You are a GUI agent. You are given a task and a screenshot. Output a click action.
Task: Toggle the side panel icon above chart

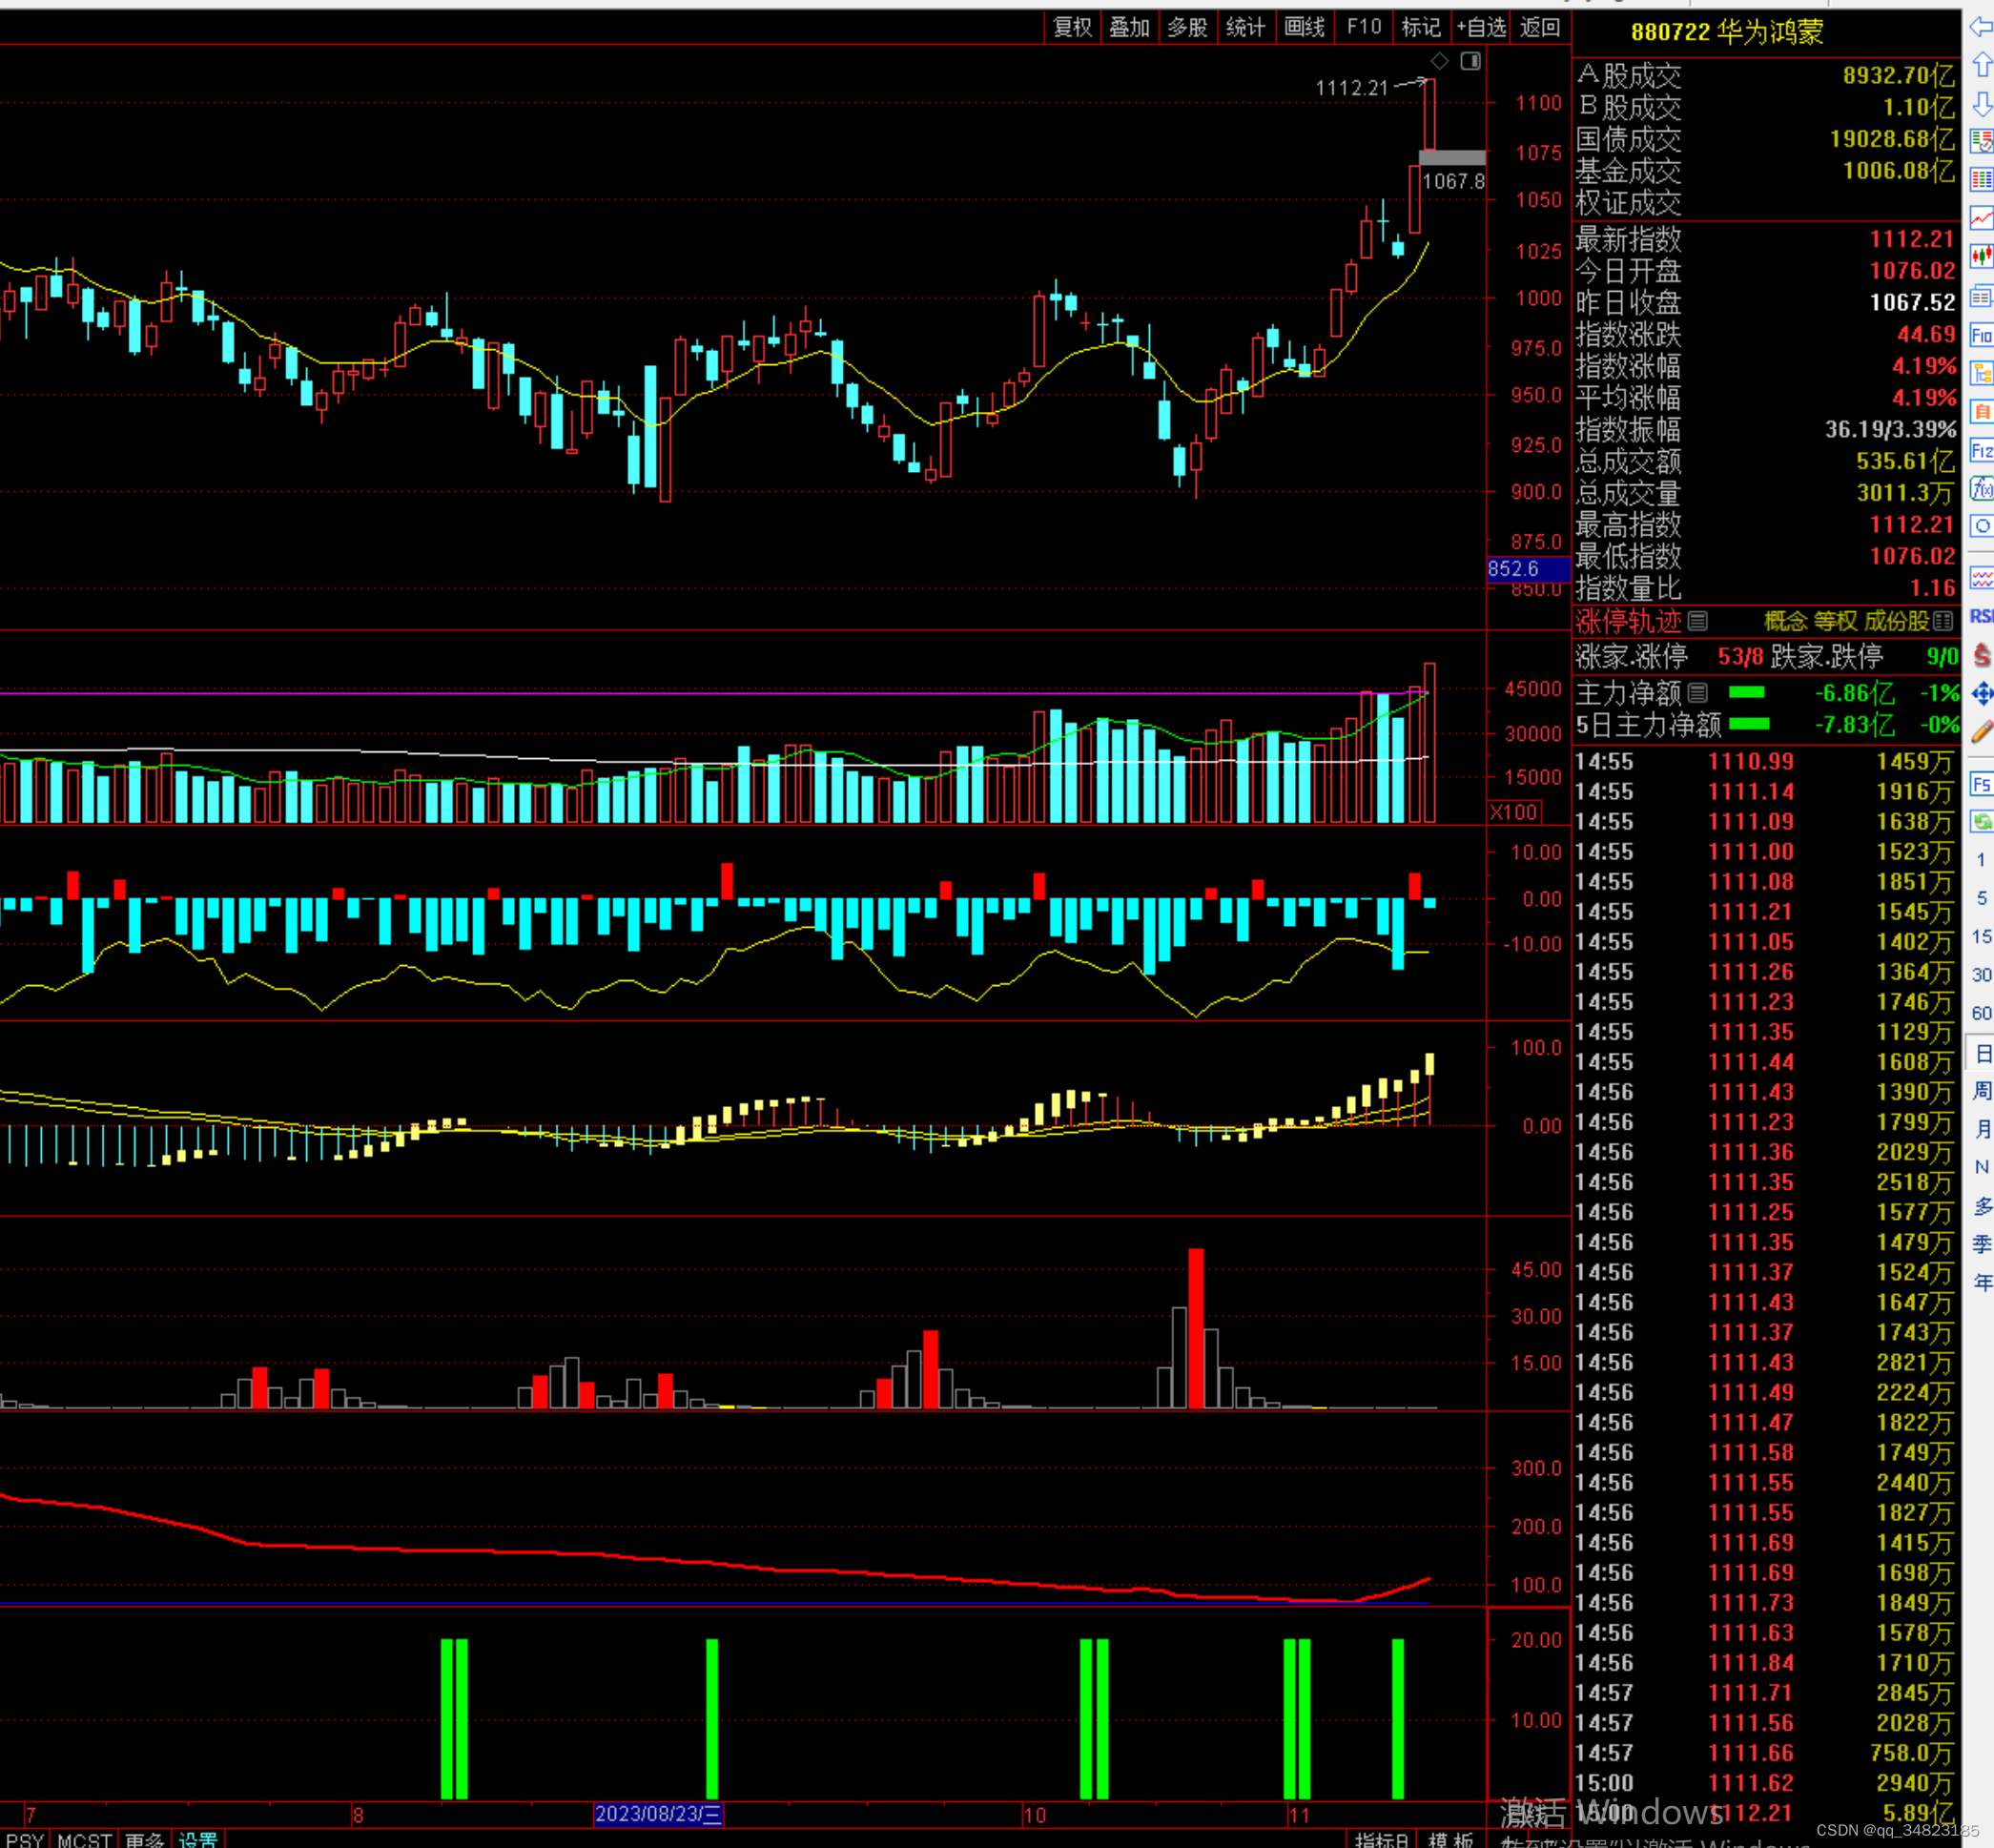pyautogui.click(x=1470, y=61)
